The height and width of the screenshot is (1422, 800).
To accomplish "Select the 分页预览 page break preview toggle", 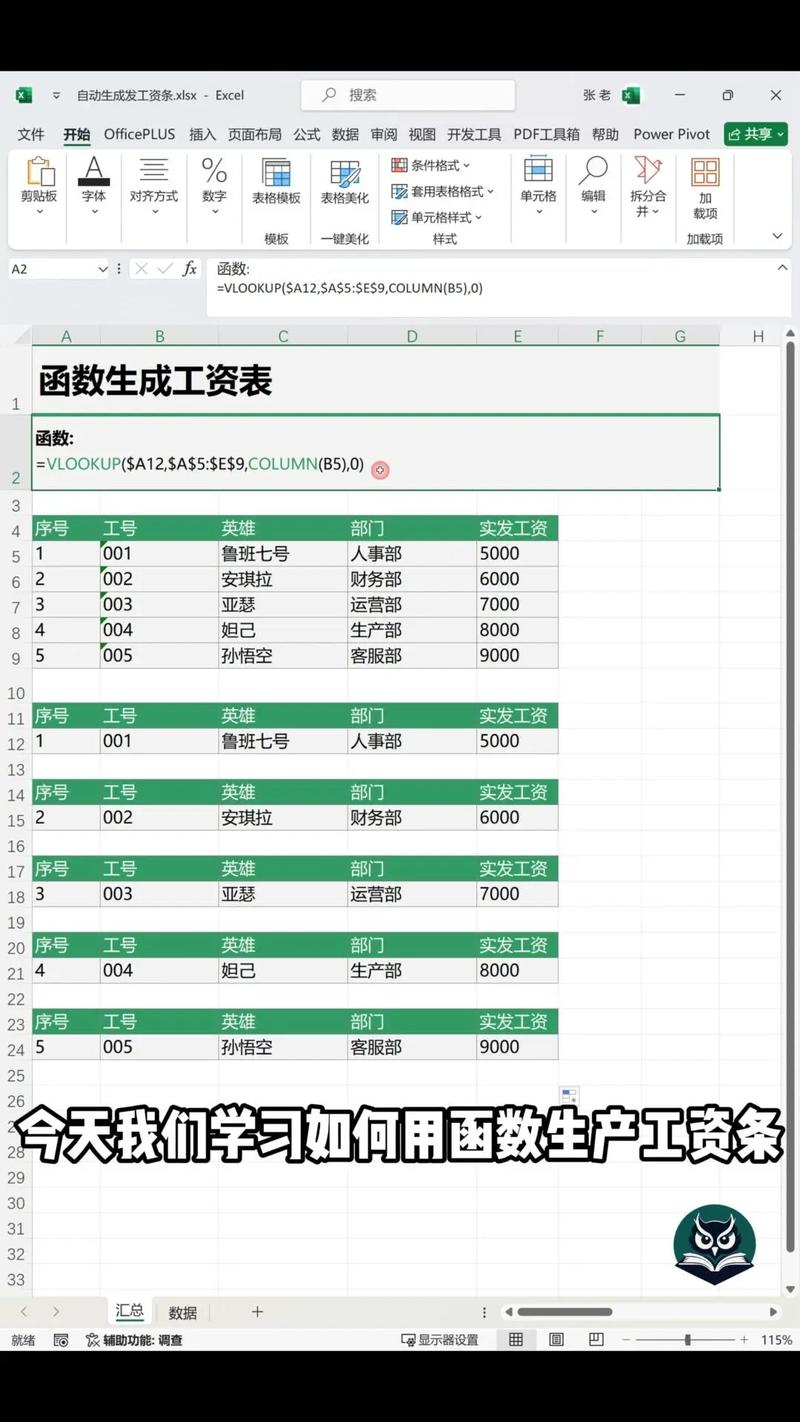I will click(x=596, y=1340).
